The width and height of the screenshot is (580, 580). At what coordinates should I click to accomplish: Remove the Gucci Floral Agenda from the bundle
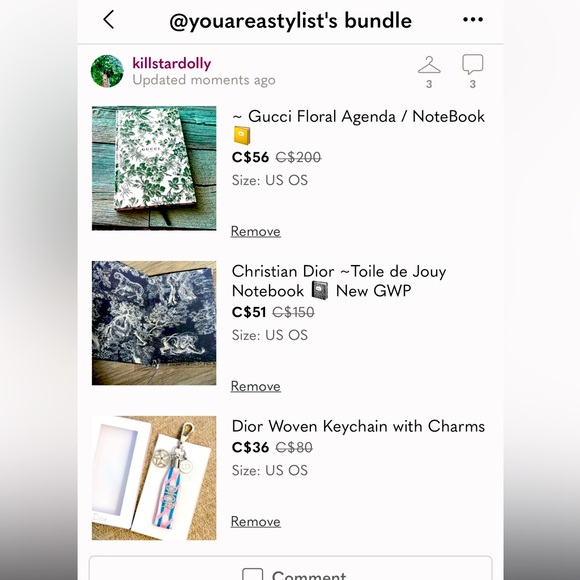(256, 232)
